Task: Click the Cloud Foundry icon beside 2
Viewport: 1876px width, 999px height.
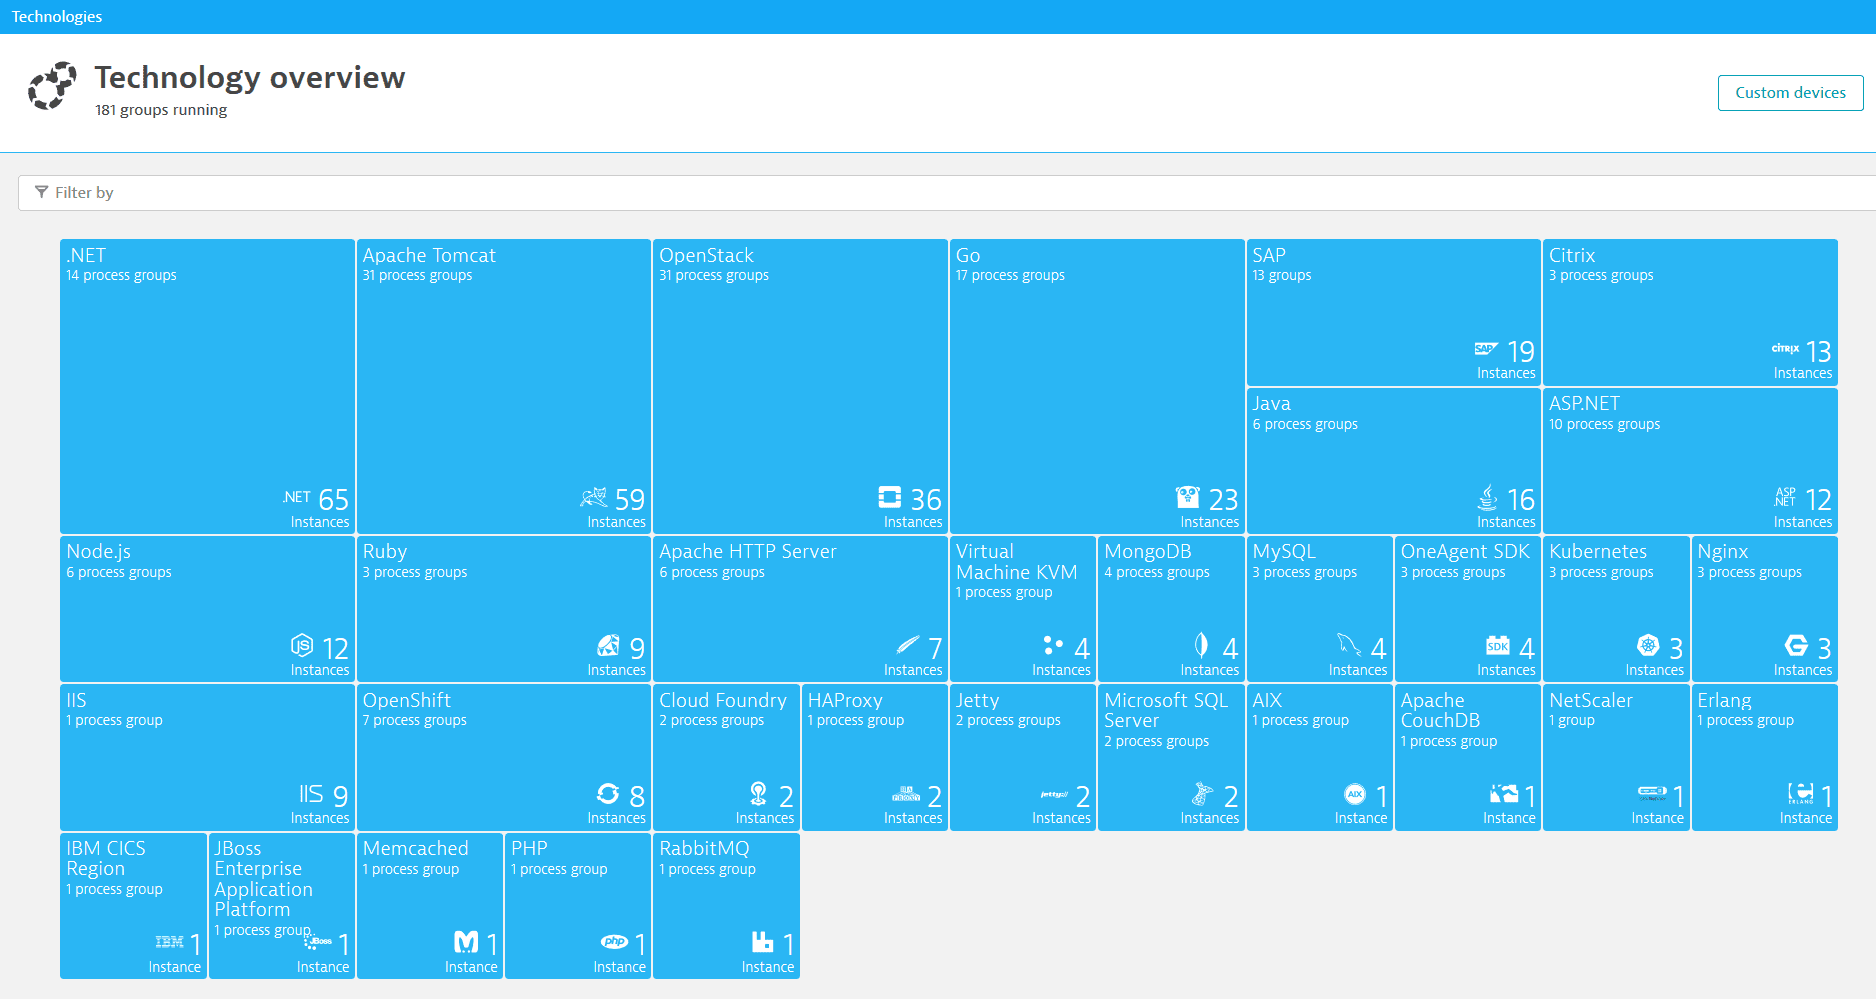Action: click(759, 794)
